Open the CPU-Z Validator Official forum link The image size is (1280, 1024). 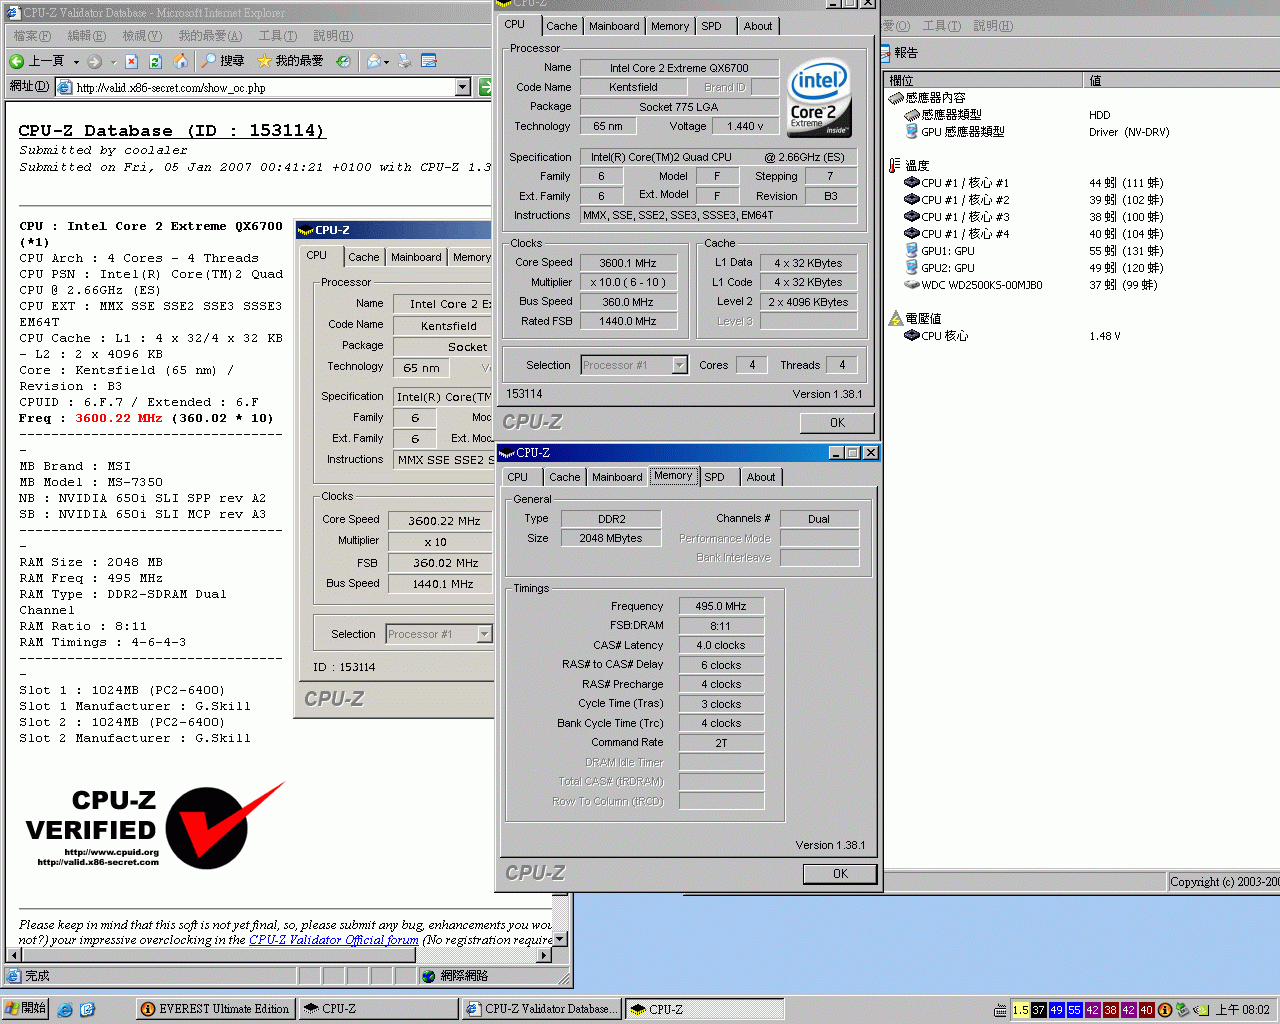pos(334,940)
